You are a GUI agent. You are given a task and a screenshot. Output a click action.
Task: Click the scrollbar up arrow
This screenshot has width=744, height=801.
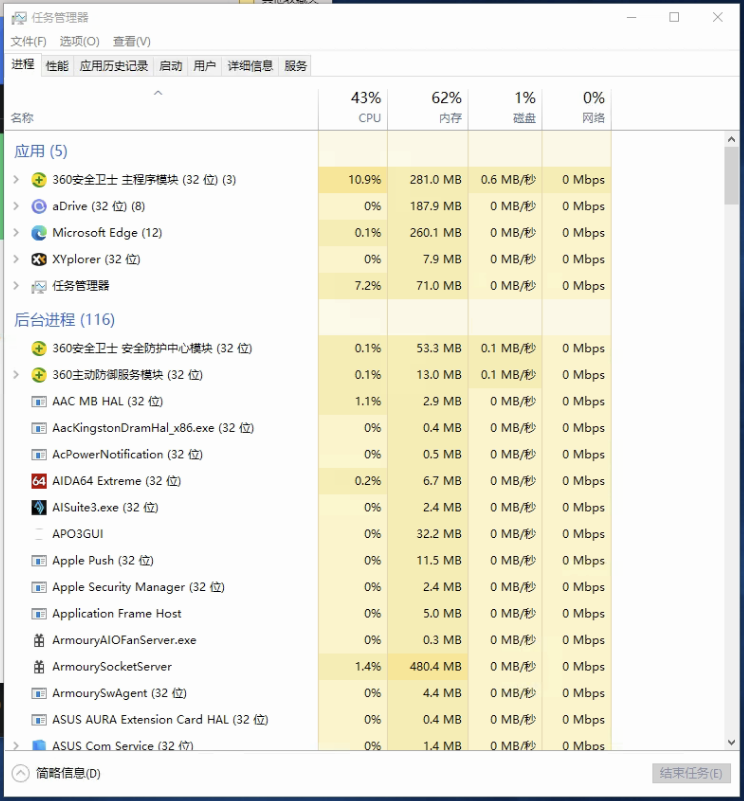[x=731, y=139]
